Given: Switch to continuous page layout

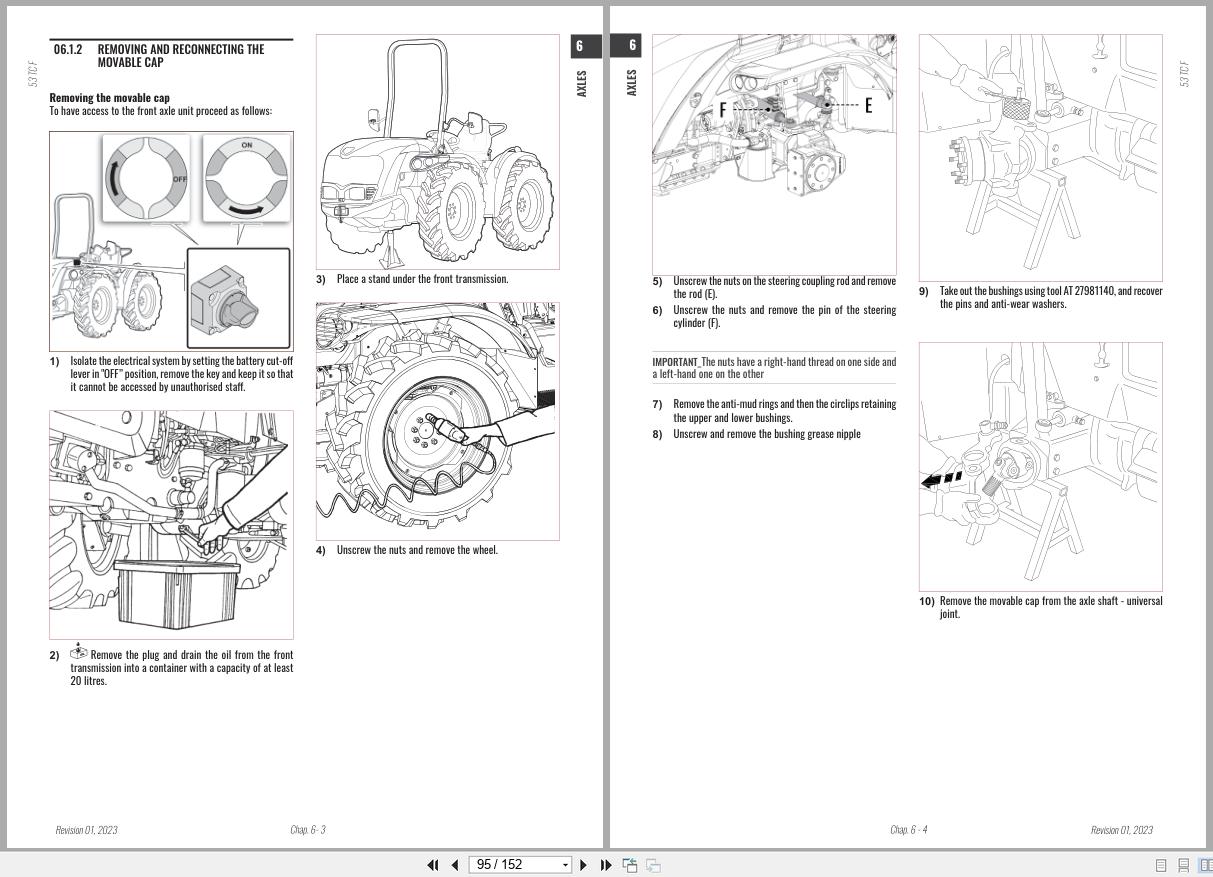Looking at the screenshot, I should point(1183,865).
